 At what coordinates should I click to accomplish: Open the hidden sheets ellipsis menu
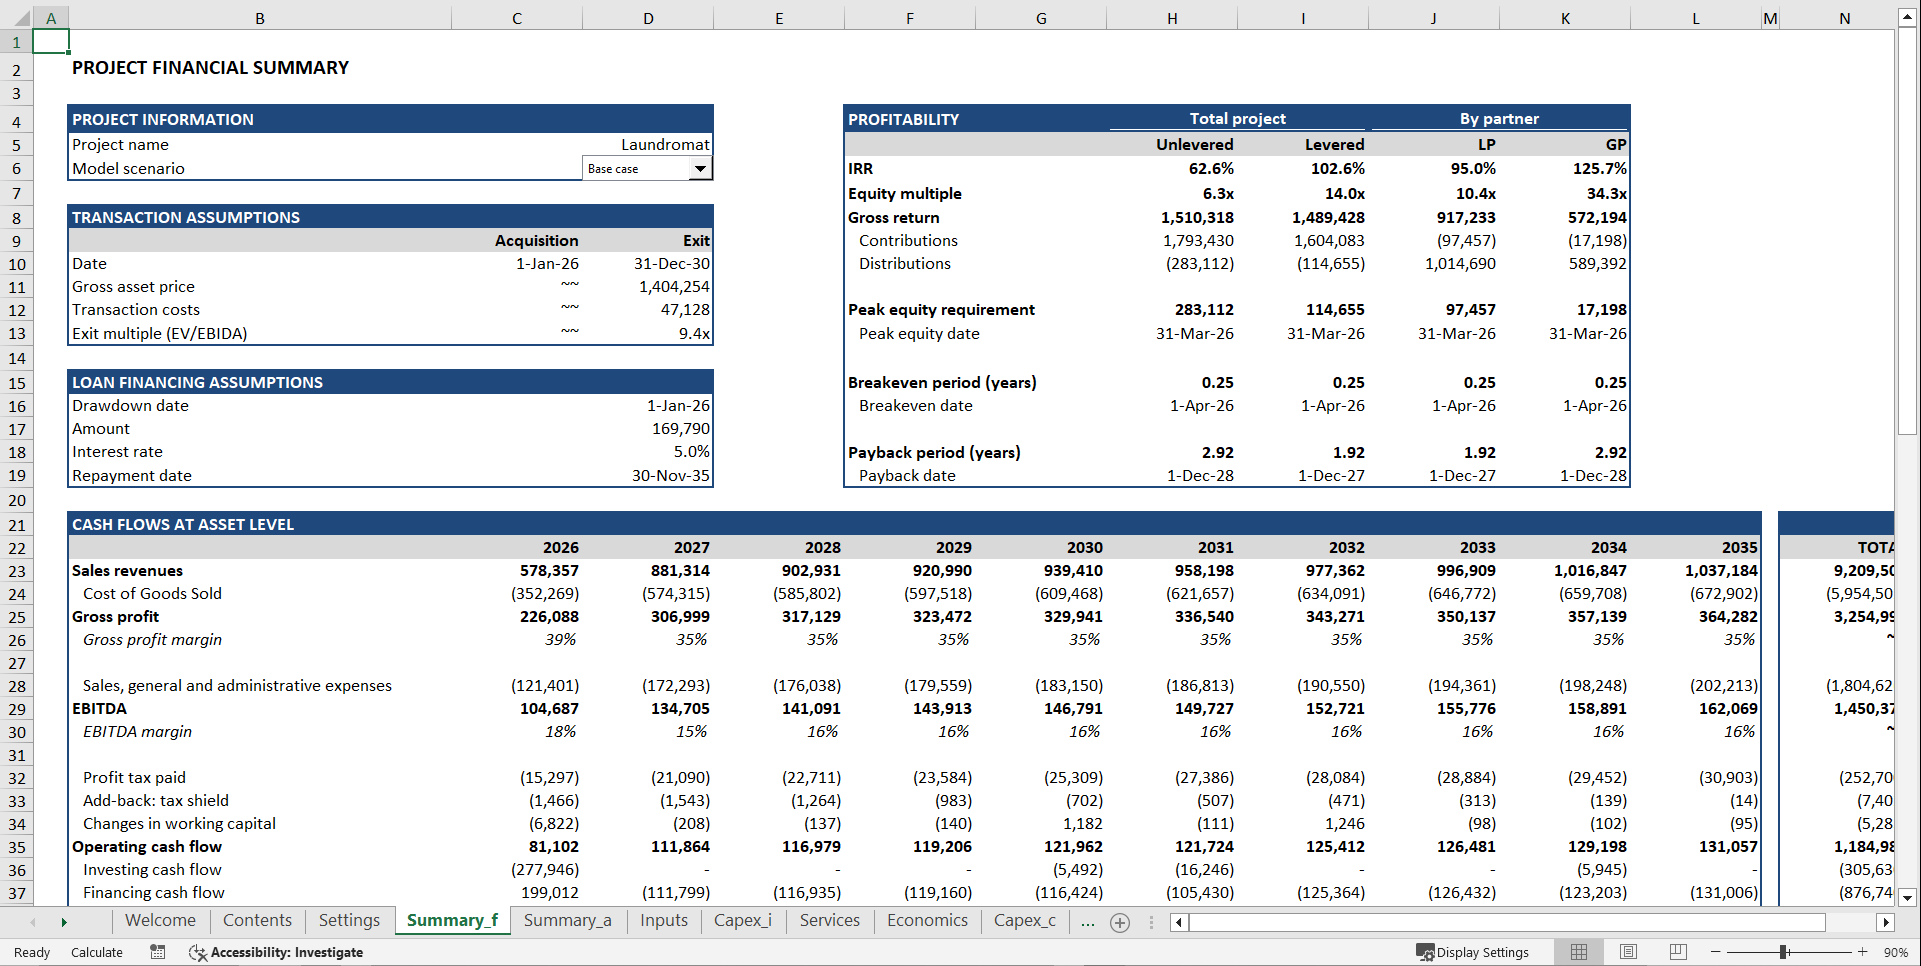(x=1087, y=921)
